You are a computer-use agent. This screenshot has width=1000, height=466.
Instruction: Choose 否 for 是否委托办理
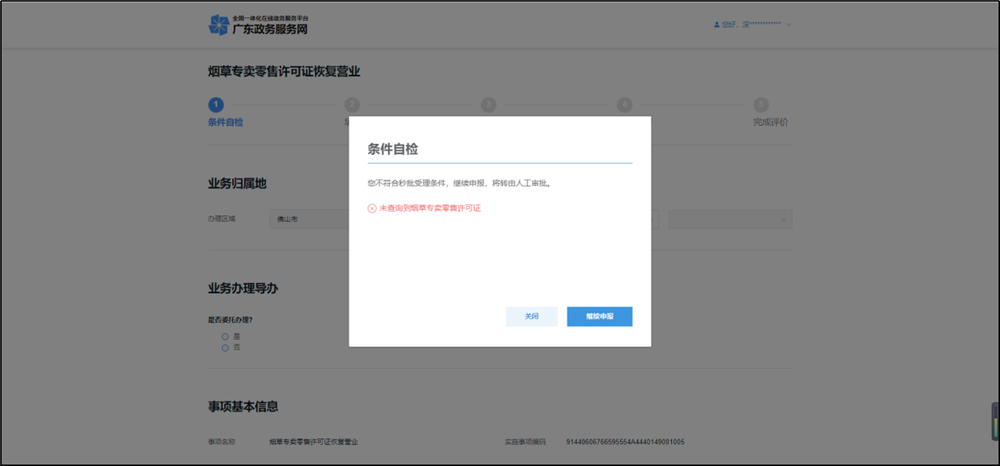point(224,347)
